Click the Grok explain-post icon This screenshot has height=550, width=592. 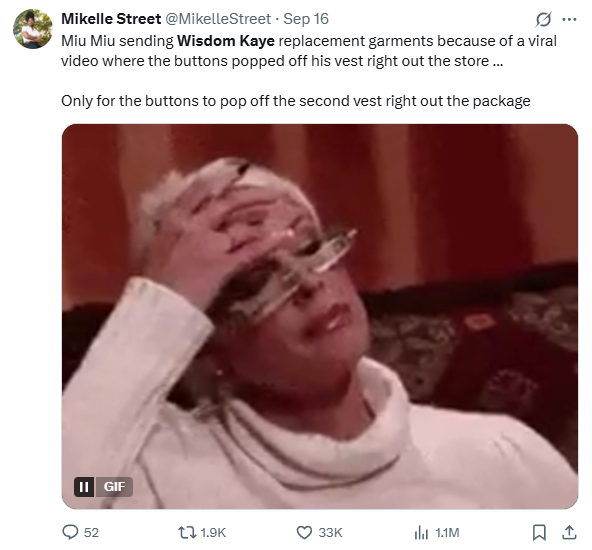(543, 19)
